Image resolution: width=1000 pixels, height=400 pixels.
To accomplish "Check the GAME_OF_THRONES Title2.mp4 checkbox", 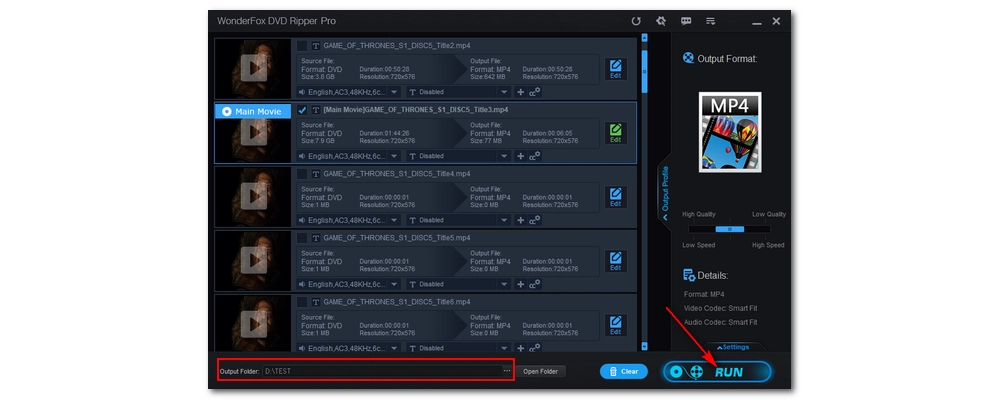I will 302,46.
